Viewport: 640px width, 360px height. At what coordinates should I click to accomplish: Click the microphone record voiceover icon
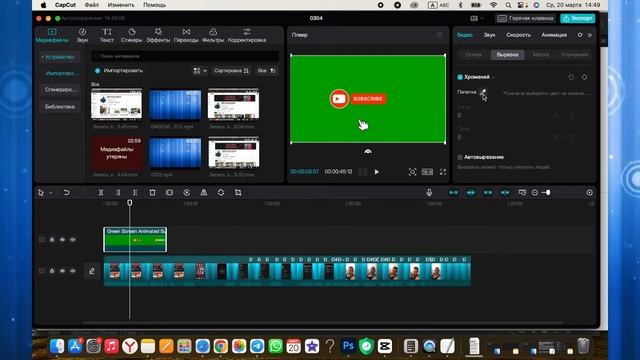tap(429, 192)
